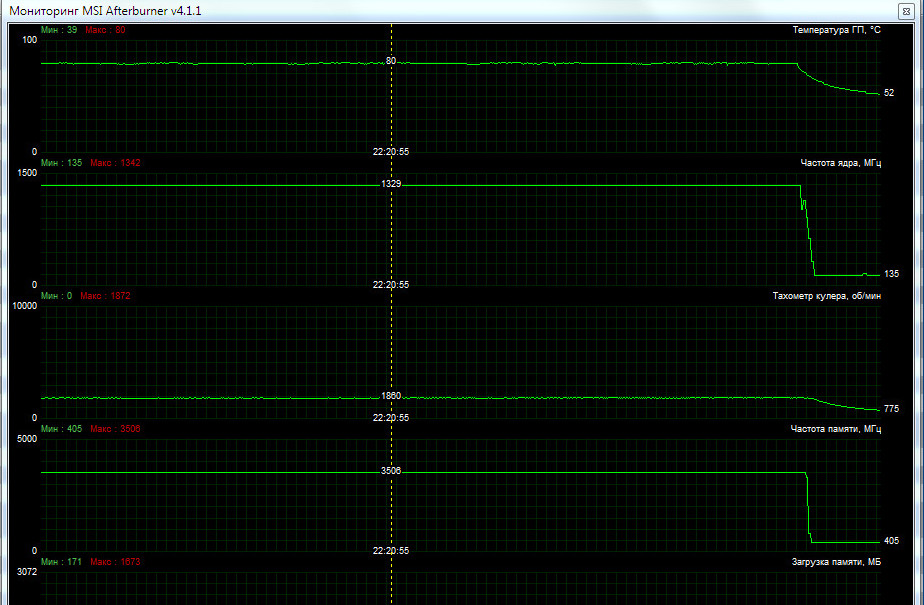Select the 'Частота памяти, МГц' graph label
Image resolution: width=924 pixels, height=605 pixels.
835,429
